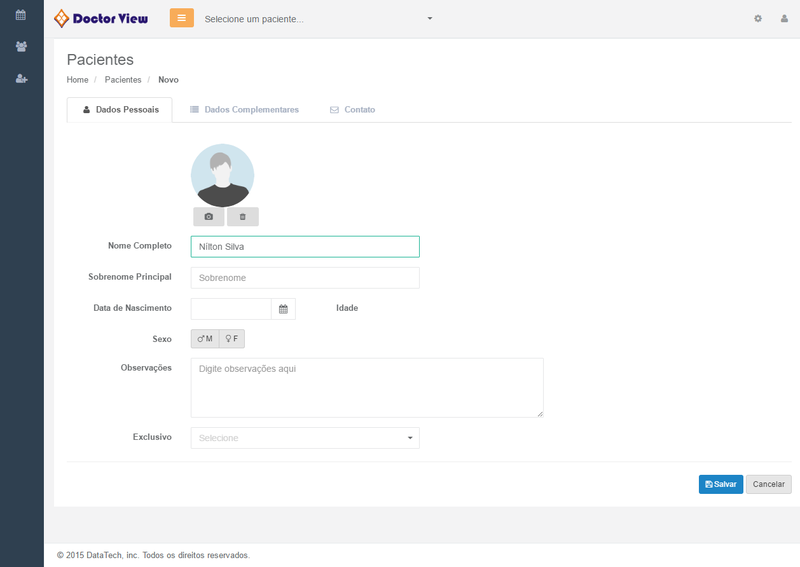
Task: Delete photo using the trash button
Action: point(242,217)
